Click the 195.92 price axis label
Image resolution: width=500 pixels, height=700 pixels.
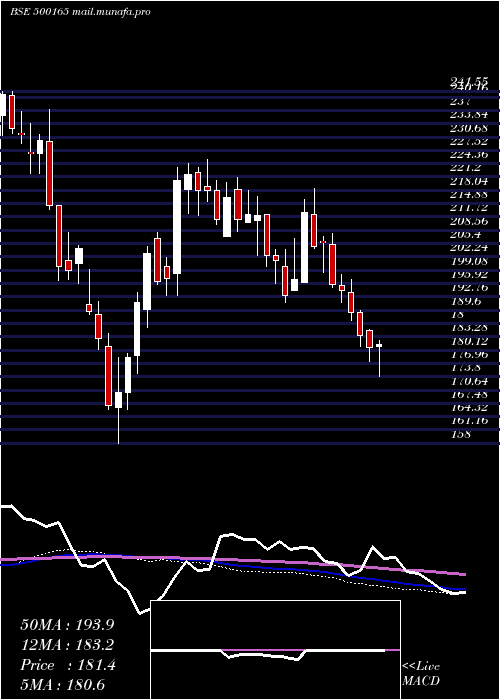[x=468, y=275]
